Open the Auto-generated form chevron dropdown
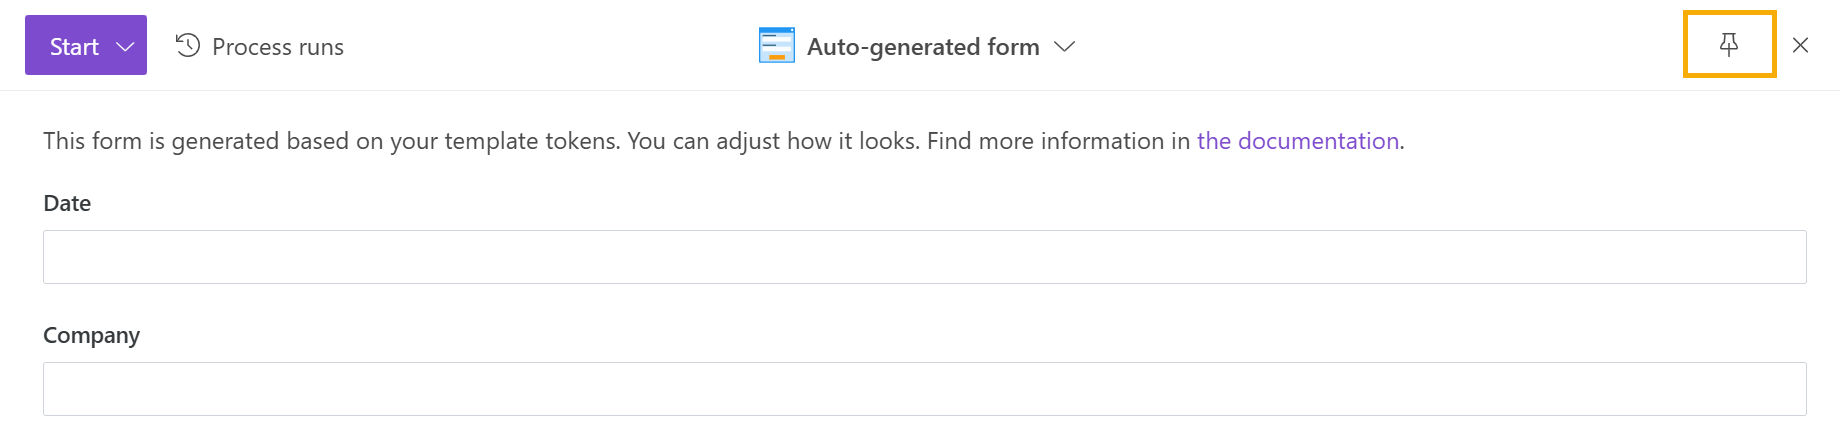The image size is (1840, 443). tap(1065, 47)
